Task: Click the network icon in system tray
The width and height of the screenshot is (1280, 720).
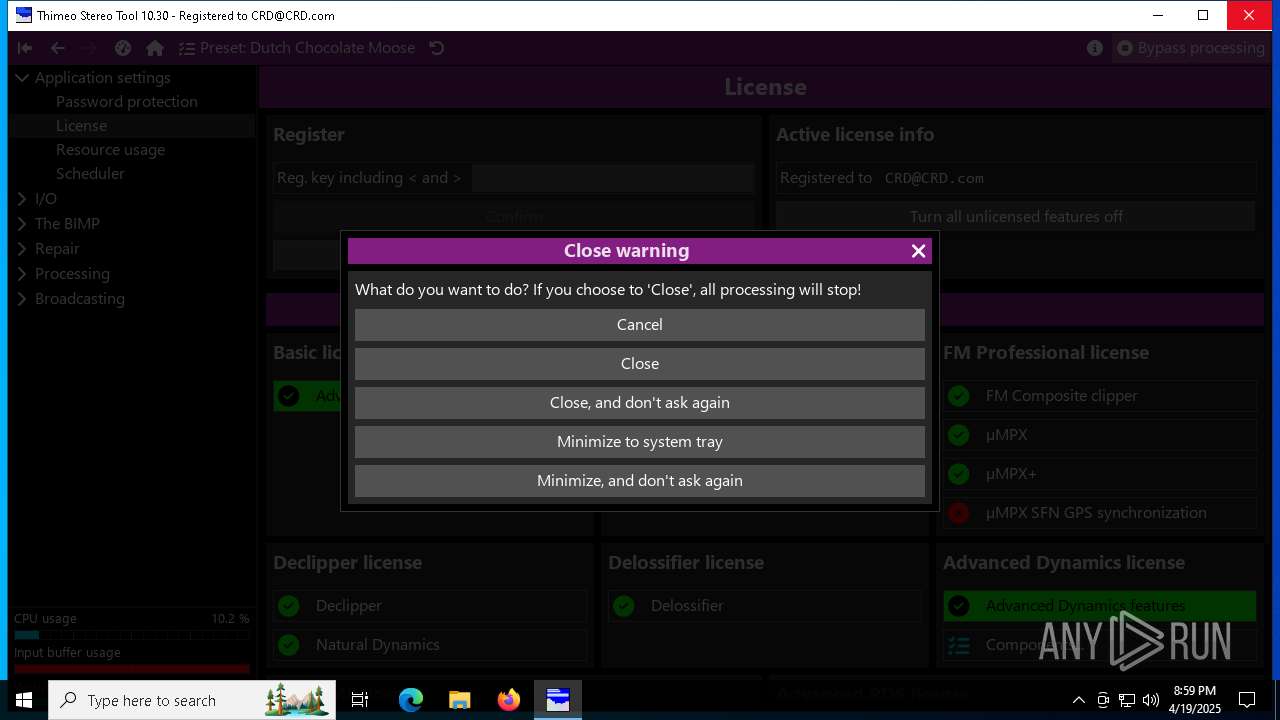Action: click(1126, 700)
